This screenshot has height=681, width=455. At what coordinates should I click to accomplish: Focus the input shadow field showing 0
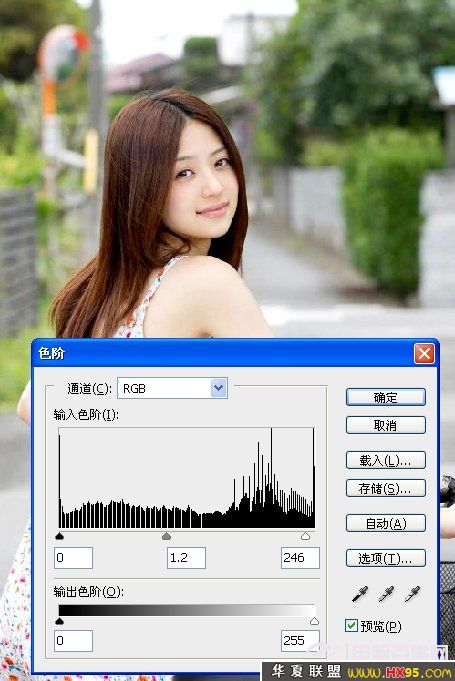click(x=73, y=558)
